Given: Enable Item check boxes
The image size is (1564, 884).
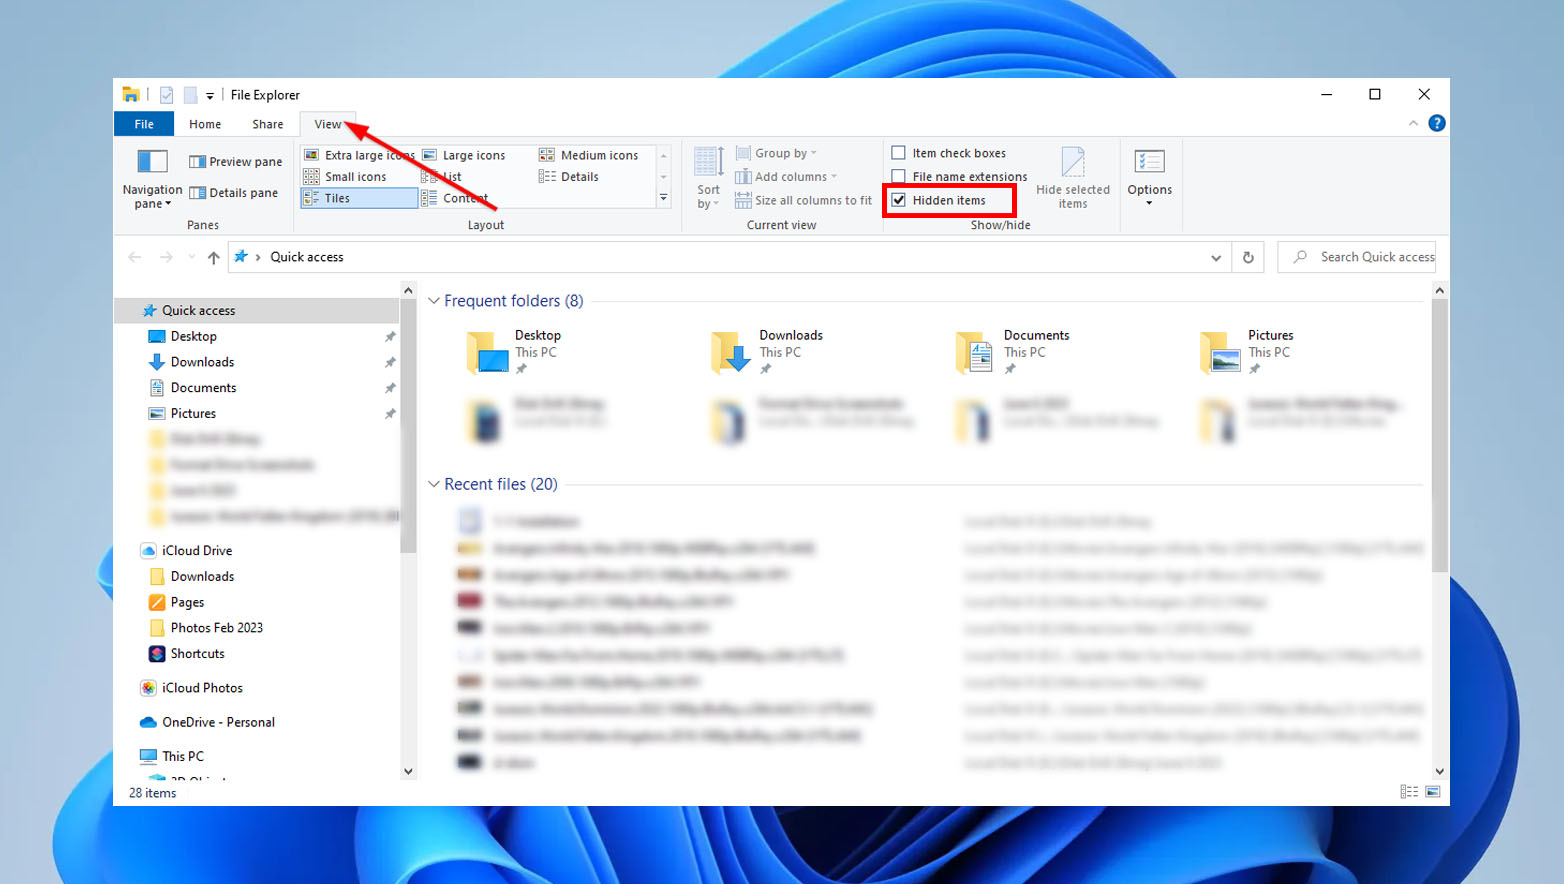Looking at the screenshot, I should pos(899,152).
